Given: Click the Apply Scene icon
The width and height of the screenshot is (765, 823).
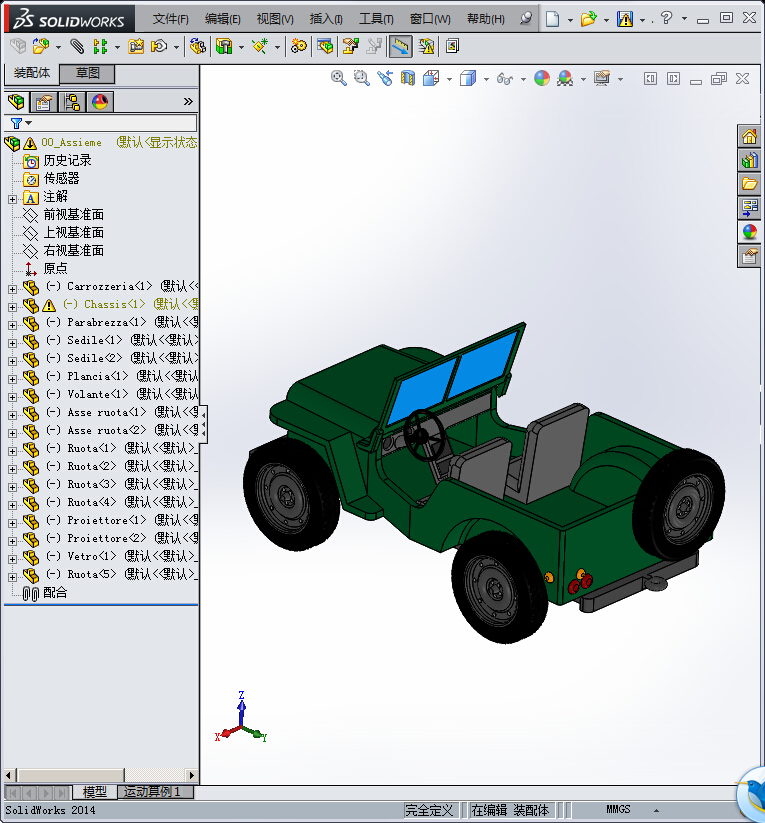Looking at the screenshot, I should (x=565, y=79).
